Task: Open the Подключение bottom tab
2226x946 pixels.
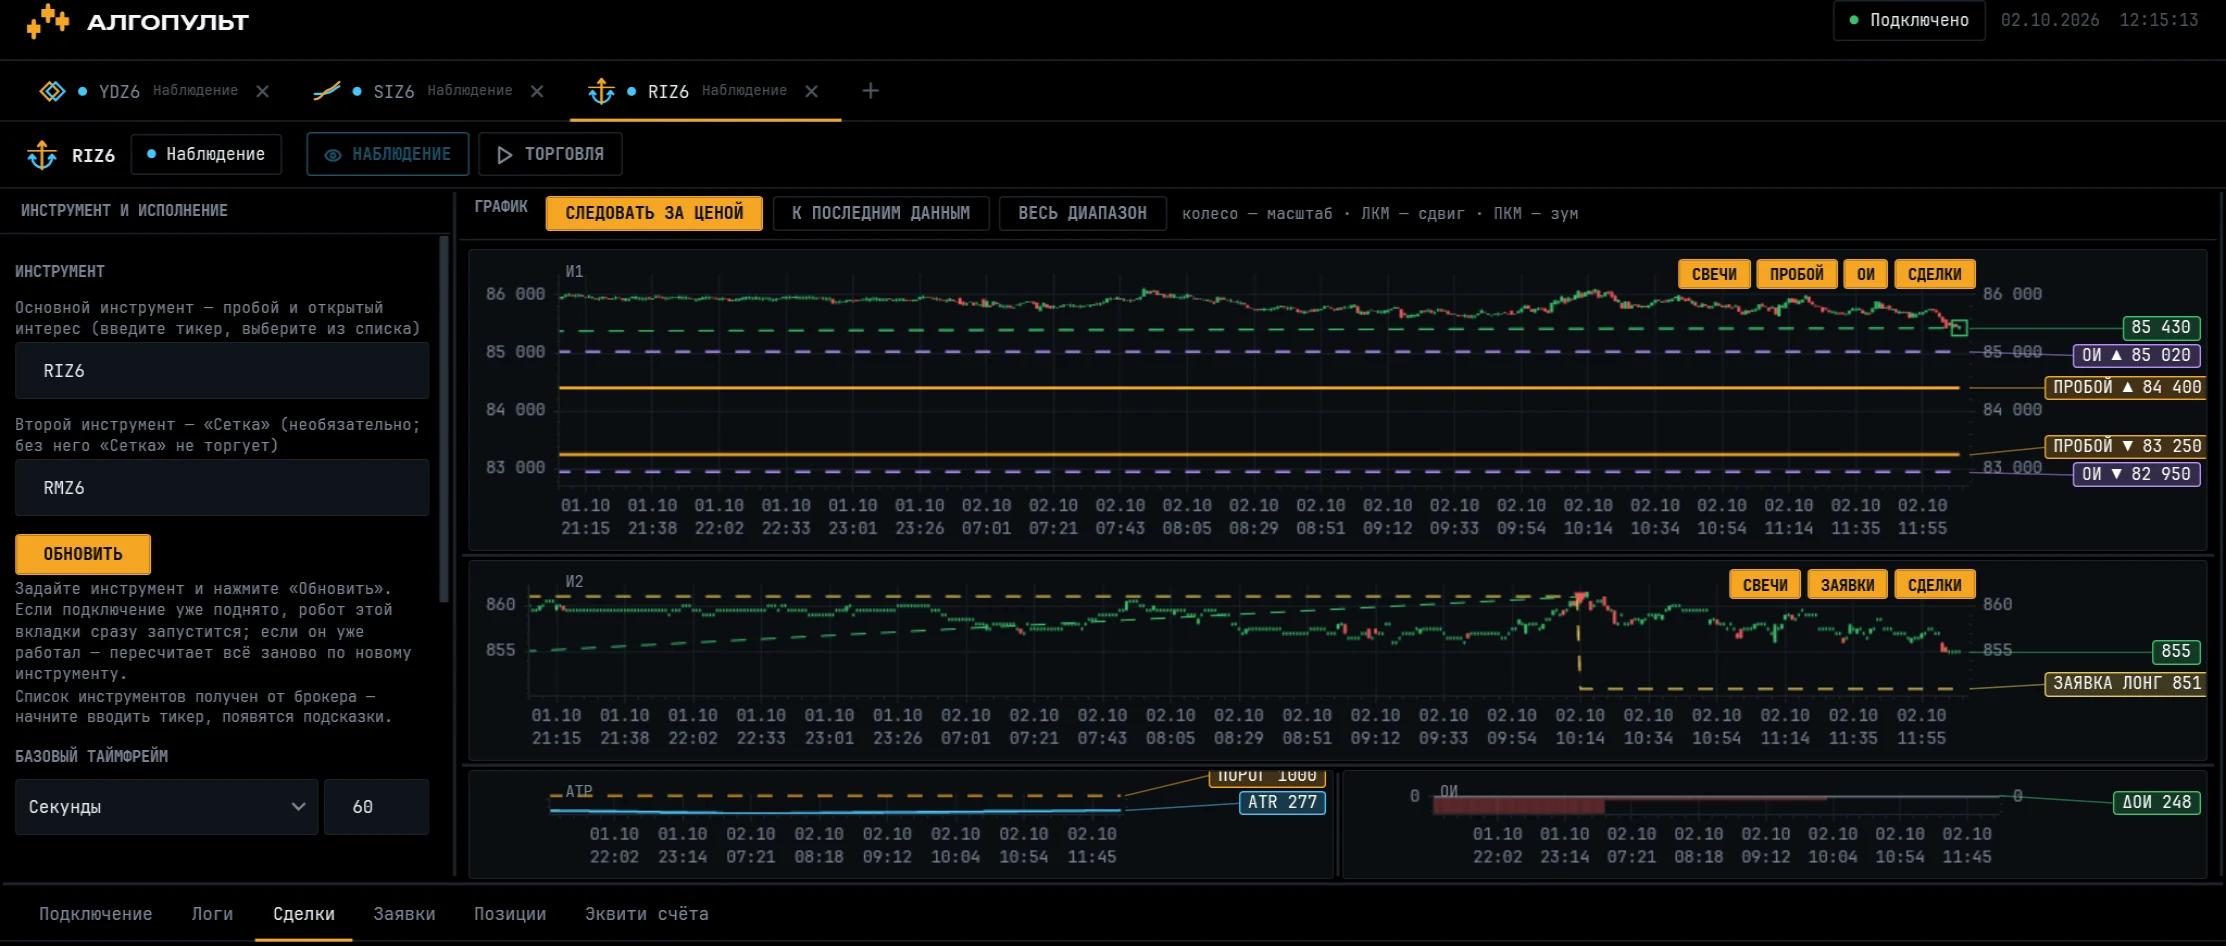Action: point(96,914)
